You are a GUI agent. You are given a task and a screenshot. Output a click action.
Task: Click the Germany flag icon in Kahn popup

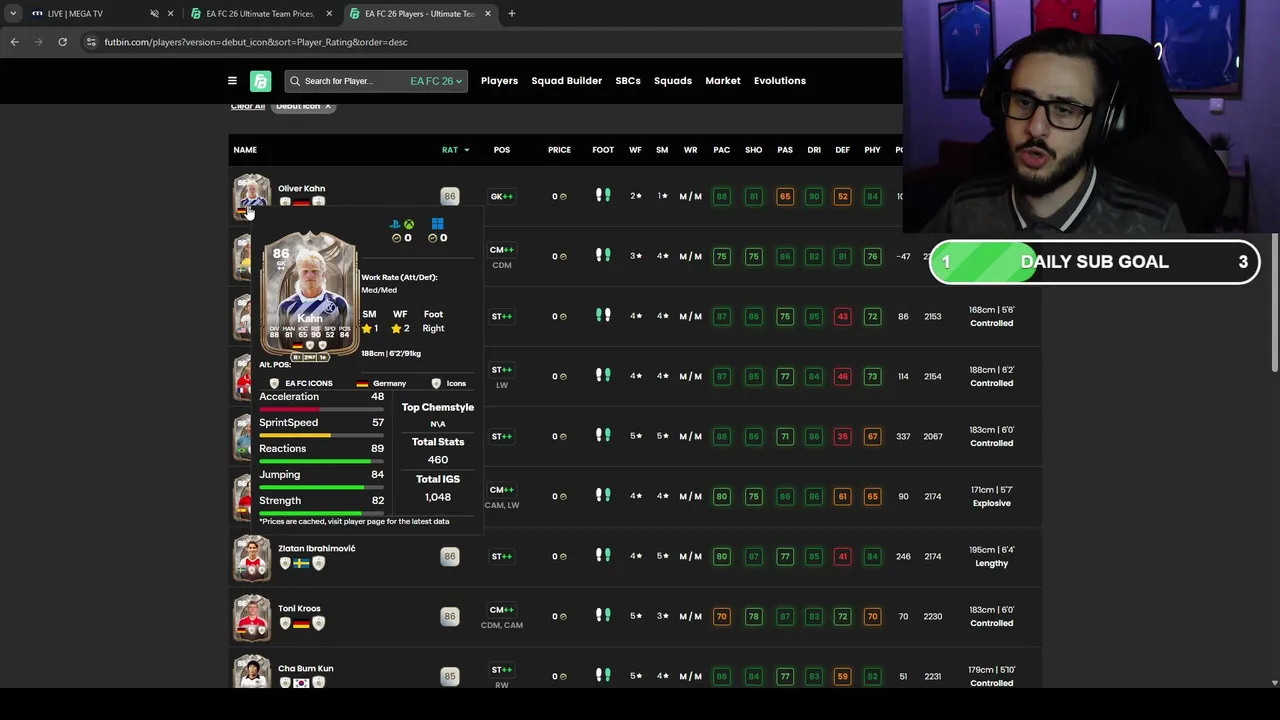coord(362,384)
